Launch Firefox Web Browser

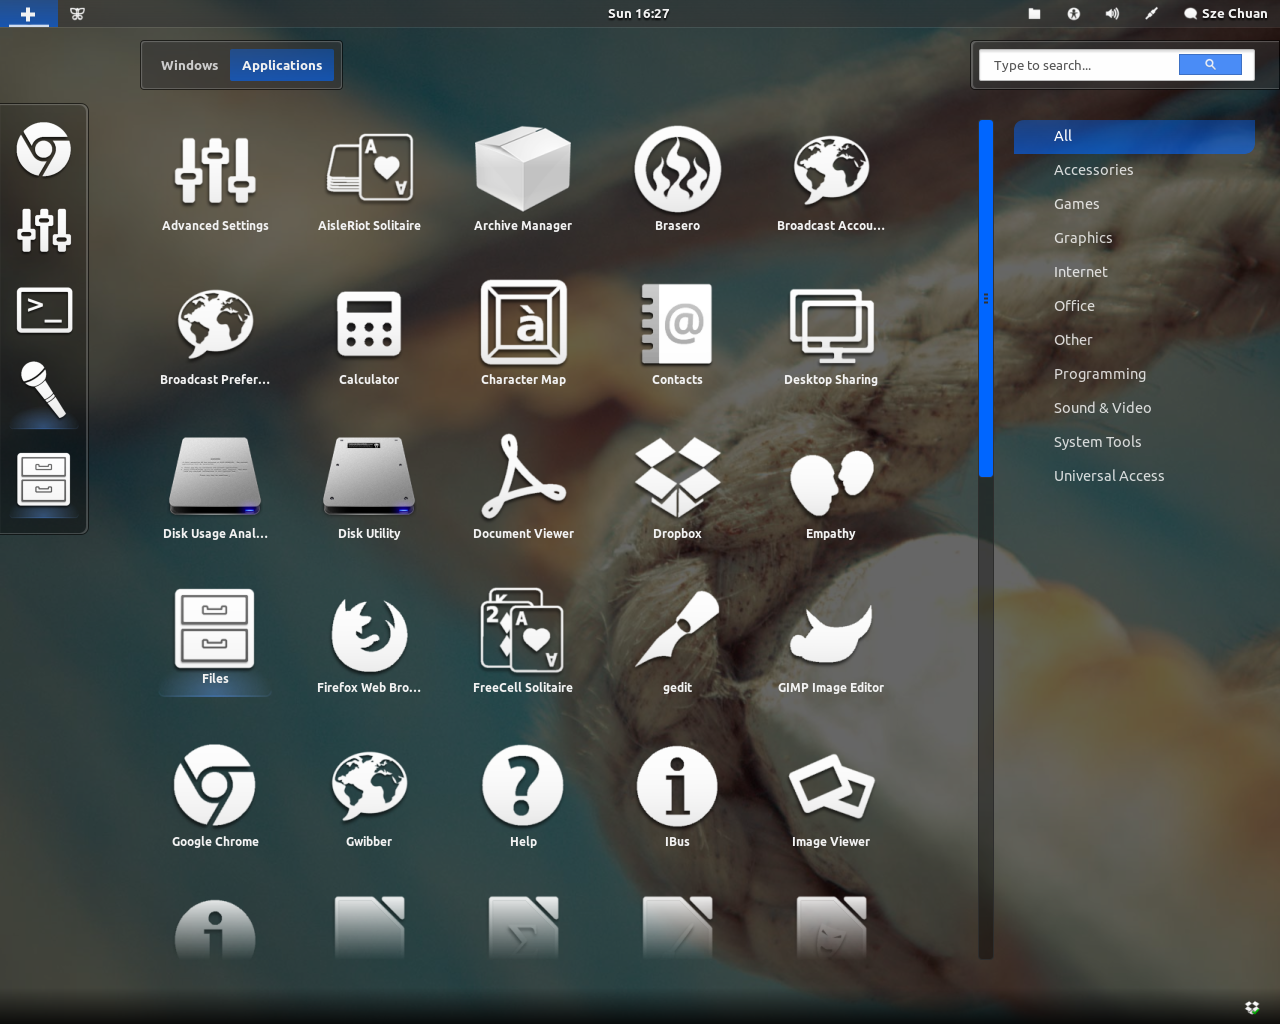tap(369, 643)
